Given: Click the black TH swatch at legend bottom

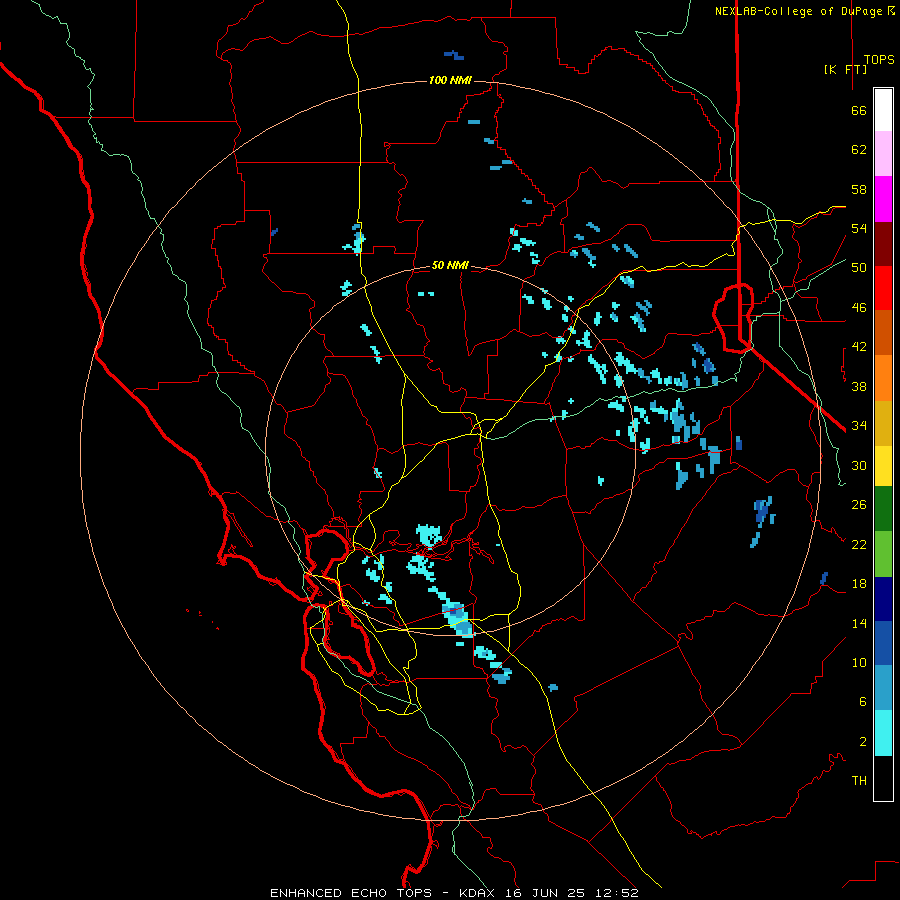Looking at the screenshot, I should [x=883, y=778].
